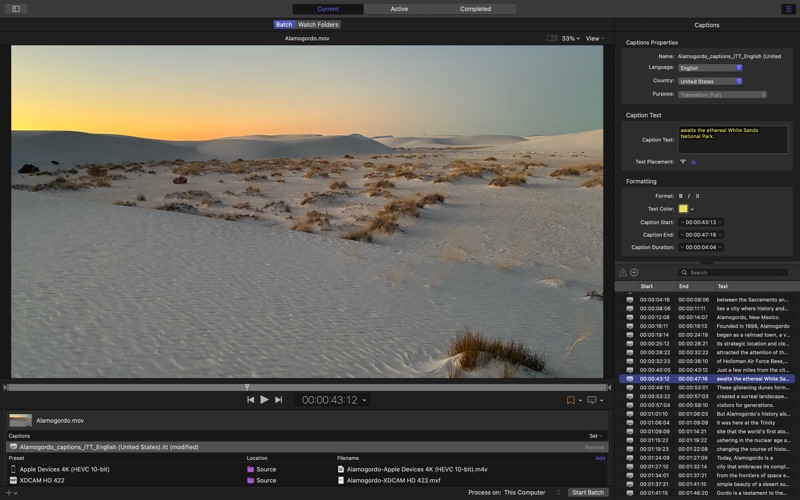800x500 pixels.
Task: Toggle underline caption formatting
Action: pyautogui.click(x=697, y=196)
